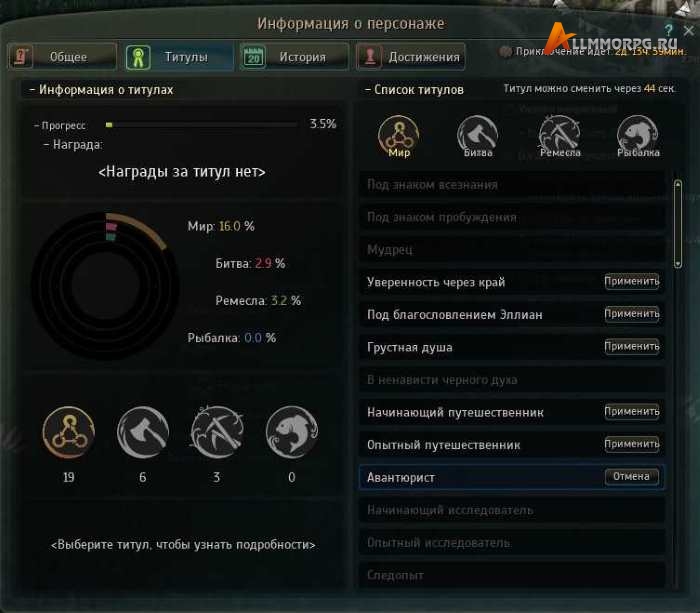Collapse the Список титулов section
This screenshot has width=700, height=613.
(x=368, y=90)
